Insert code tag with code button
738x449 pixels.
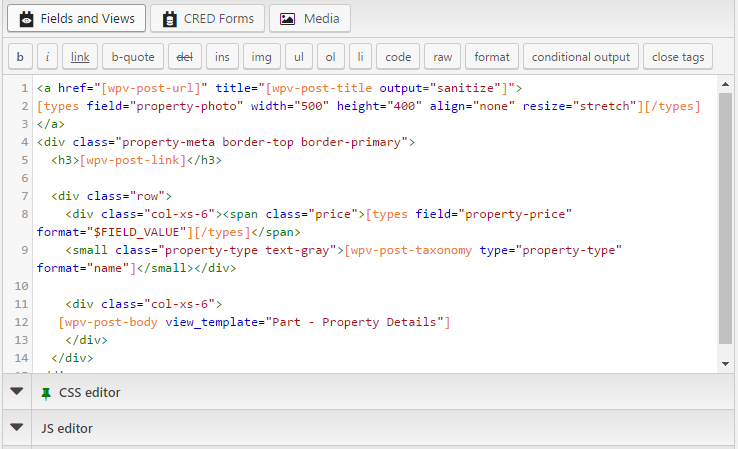click(x=398, y=57)
